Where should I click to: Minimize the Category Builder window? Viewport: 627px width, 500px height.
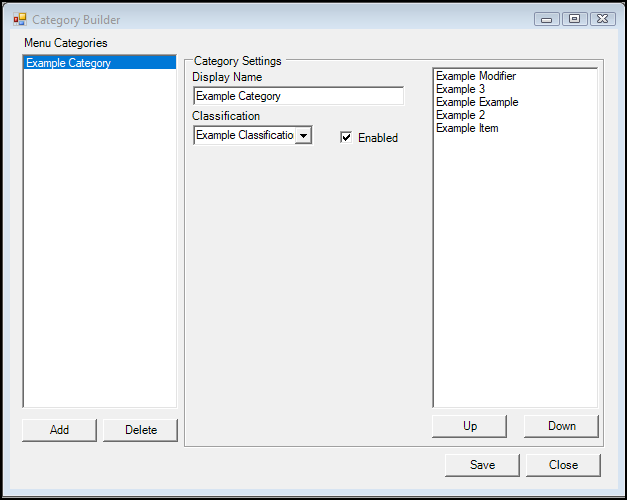click(x=547, y=19)
